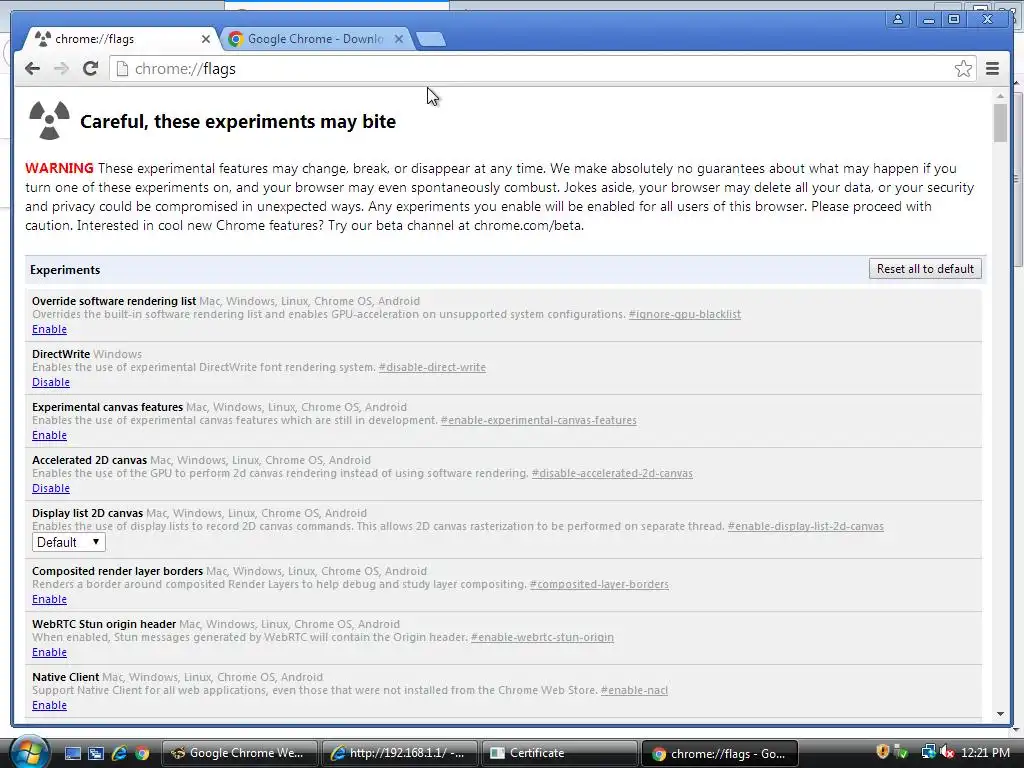This screenshot has height=768, width=1024.
Task: Close the chrome://flags tab
Action: click(x=206, y=39)
